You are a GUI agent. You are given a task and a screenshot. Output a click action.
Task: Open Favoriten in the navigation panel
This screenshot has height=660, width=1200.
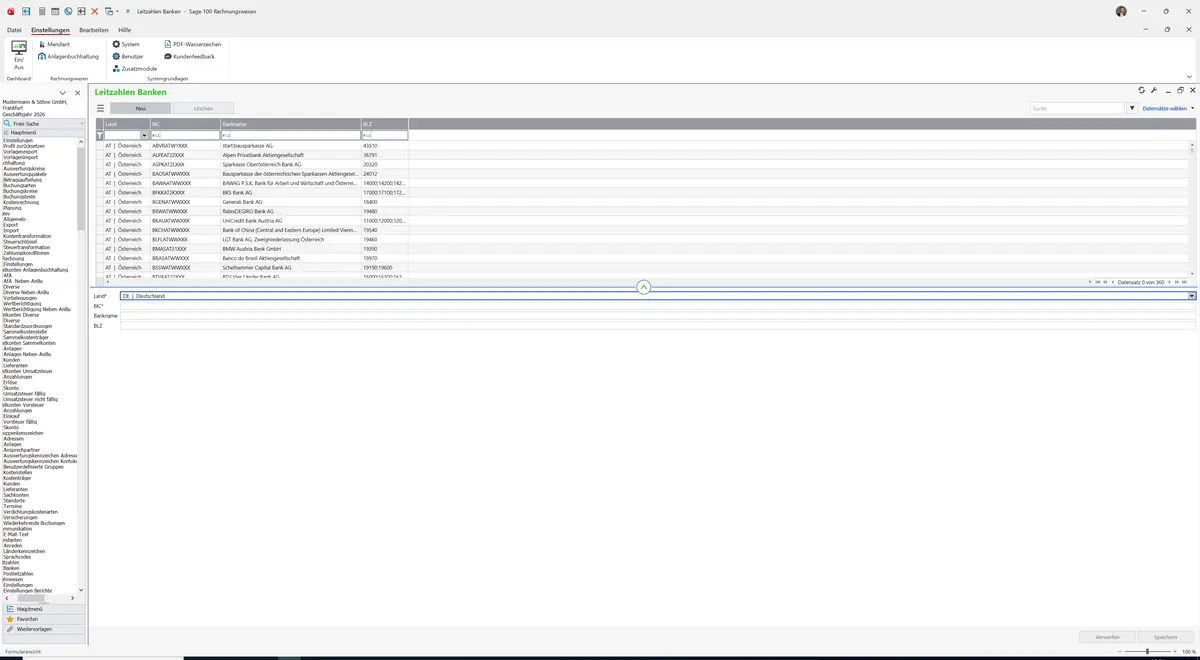point(43,619)
